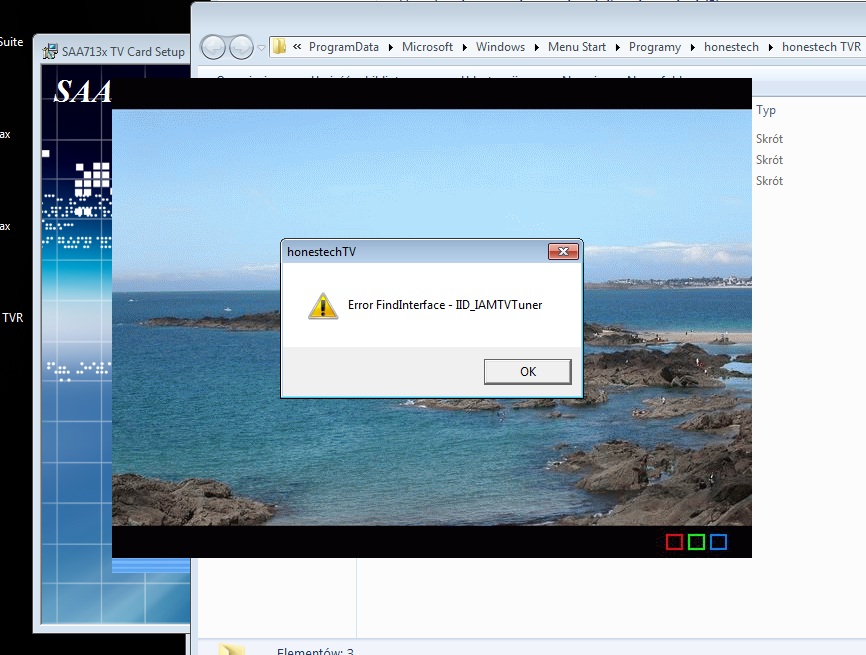Click the yellow warning icon in dialog

coord(323,307)
